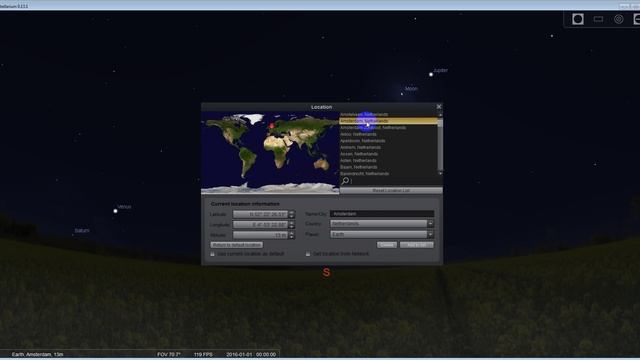Click the magnifier search icon in Location dialog
The width and height of the screenshot is (640, 360).
[345, 180]
